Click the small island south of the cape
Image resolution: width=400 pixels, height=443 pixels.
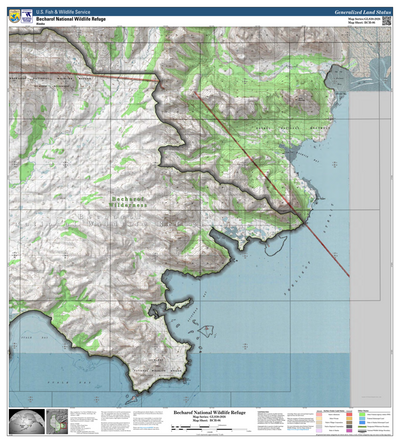[x=132, y=398]
